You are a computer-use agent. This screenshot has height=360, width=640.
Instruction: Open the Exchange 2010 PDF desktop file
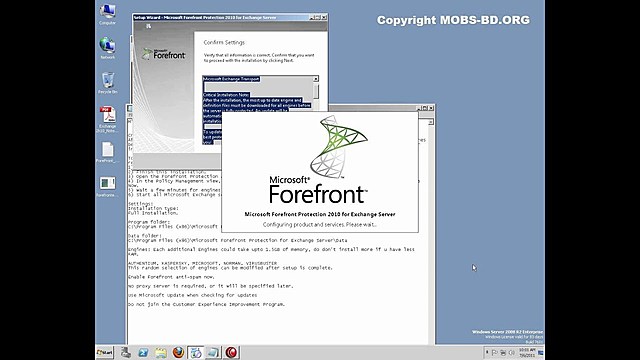pos(107,119)
